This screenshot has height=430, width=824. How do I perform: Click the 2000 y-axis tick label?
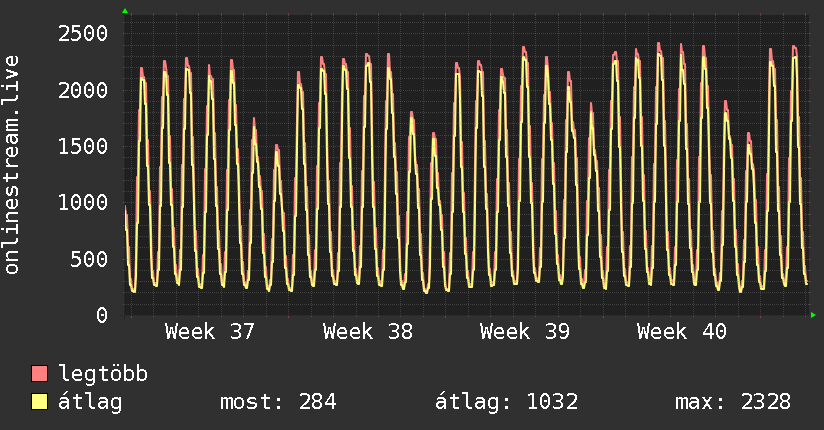point(83,90)
